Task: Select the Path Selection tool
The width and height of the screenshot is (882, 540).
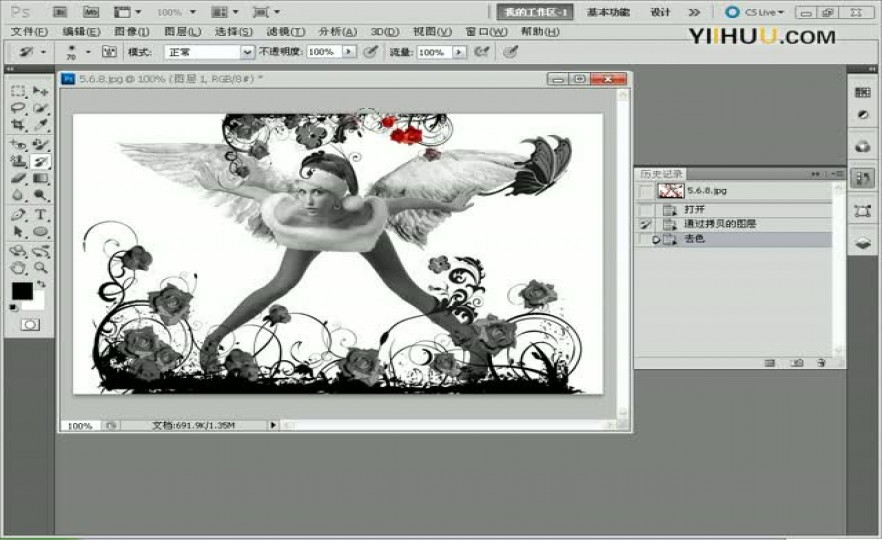Action: [x=19, y=231]
